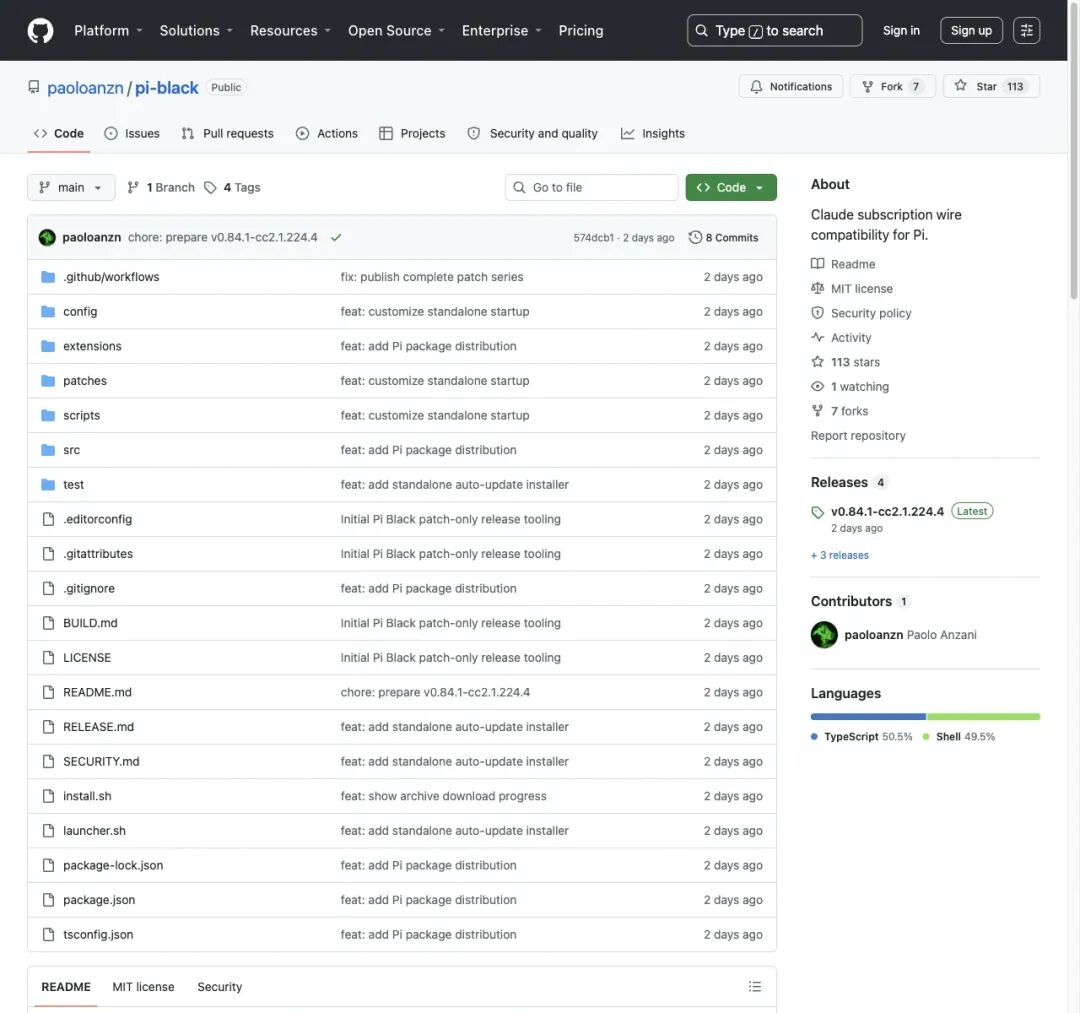Click the Star icon to star pi-black

(x=960, y=86)
